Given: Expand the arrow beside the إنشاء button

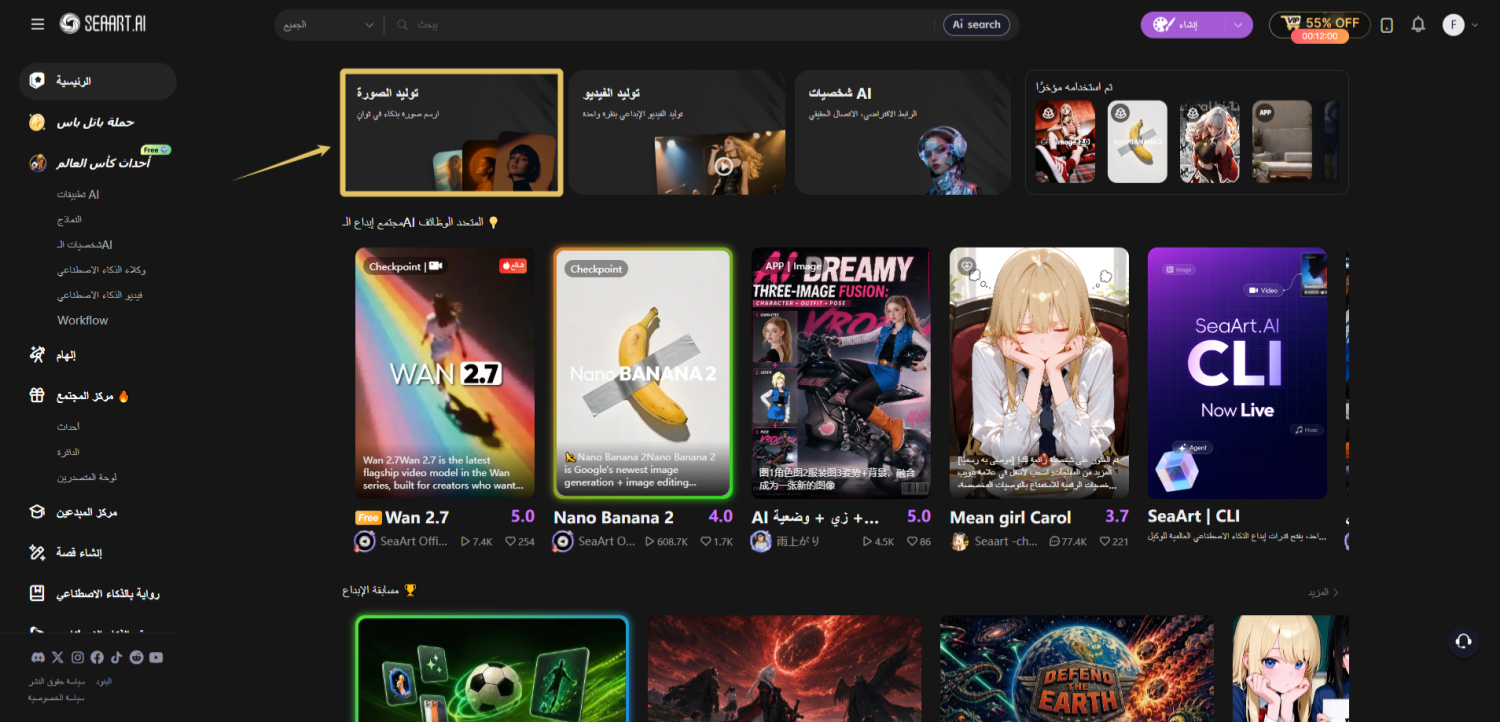Looking at the screenshot, I should 1238,25.
